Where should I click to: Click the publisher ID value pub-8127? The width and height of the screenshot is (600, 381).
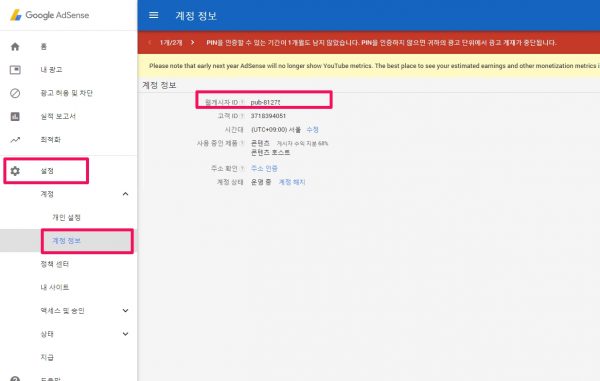click(266, 102)
